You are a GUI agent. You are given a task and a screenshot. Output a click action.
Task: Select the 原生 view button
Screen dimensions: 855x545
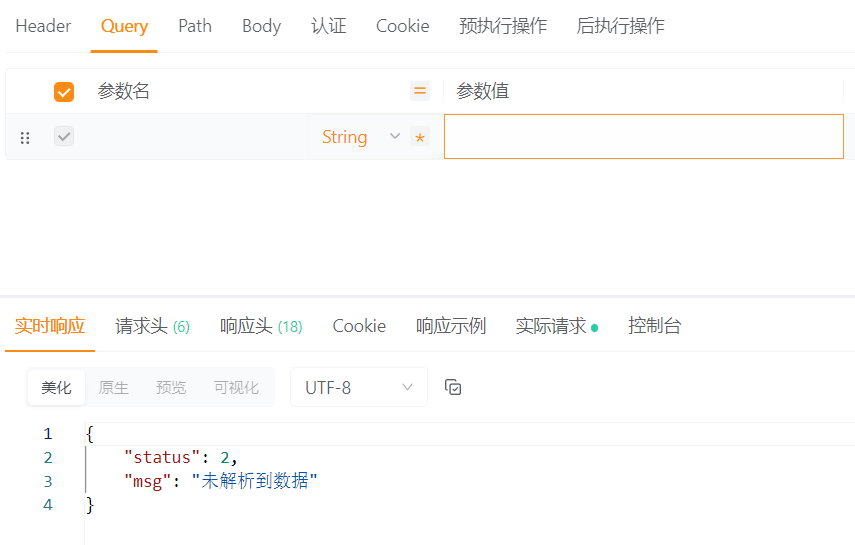coord(114,387)
